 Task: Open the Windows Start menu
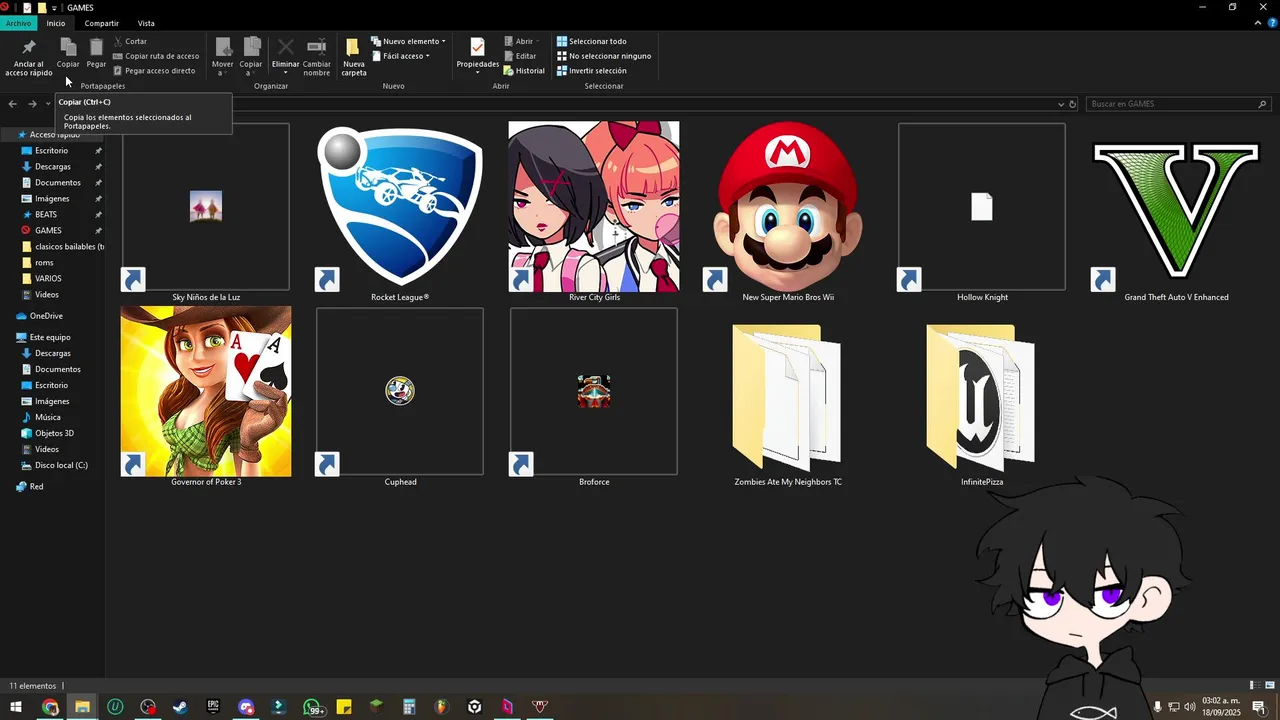pyautogui.click(x=16, y=707)
